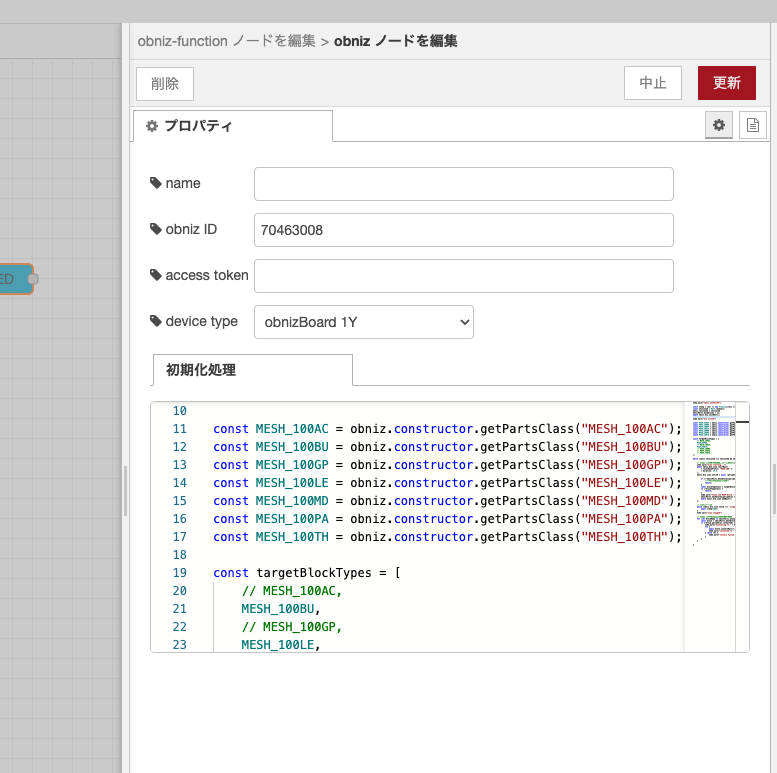Click the node properties gear icon button
This screenshot has height=773, width=777.
click(719, 125)
